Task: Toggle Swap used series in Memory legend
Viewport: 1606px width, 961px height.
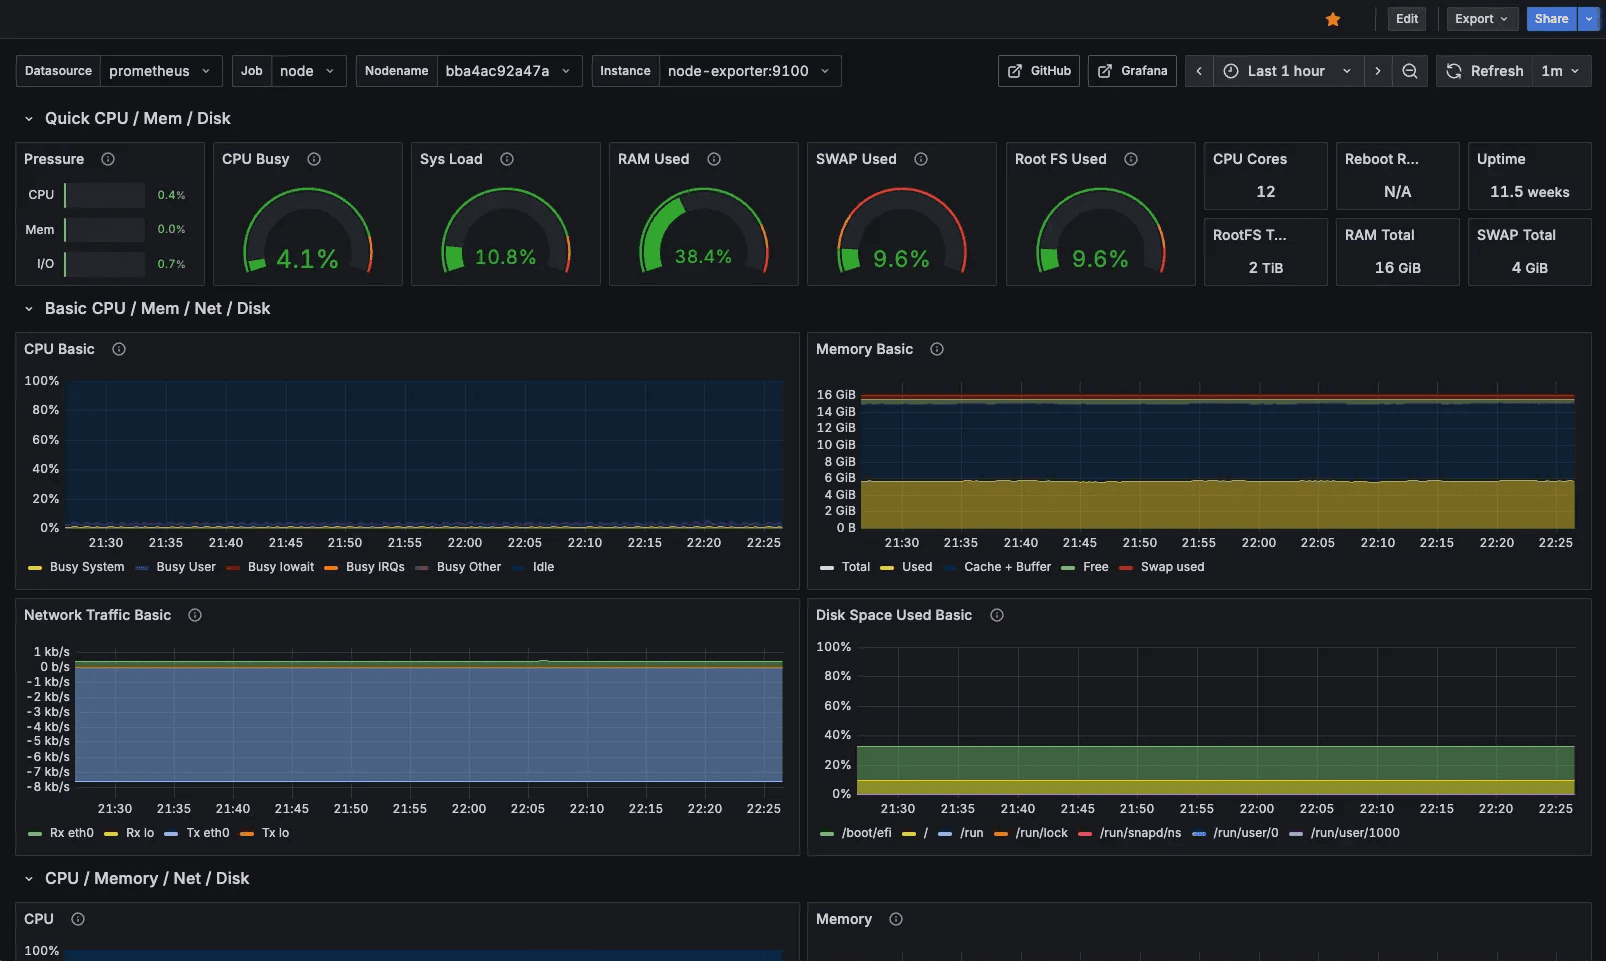Action: [1172, 567]
